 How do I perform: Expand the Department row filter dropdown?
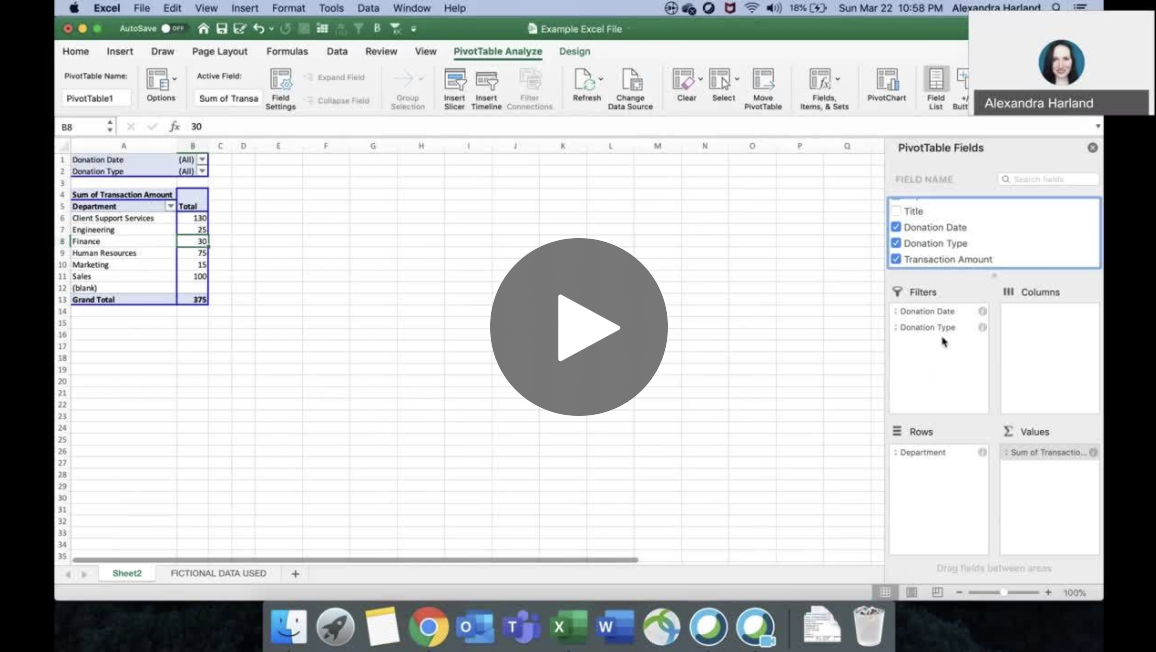pyautogui.click(x=170, y=206)
